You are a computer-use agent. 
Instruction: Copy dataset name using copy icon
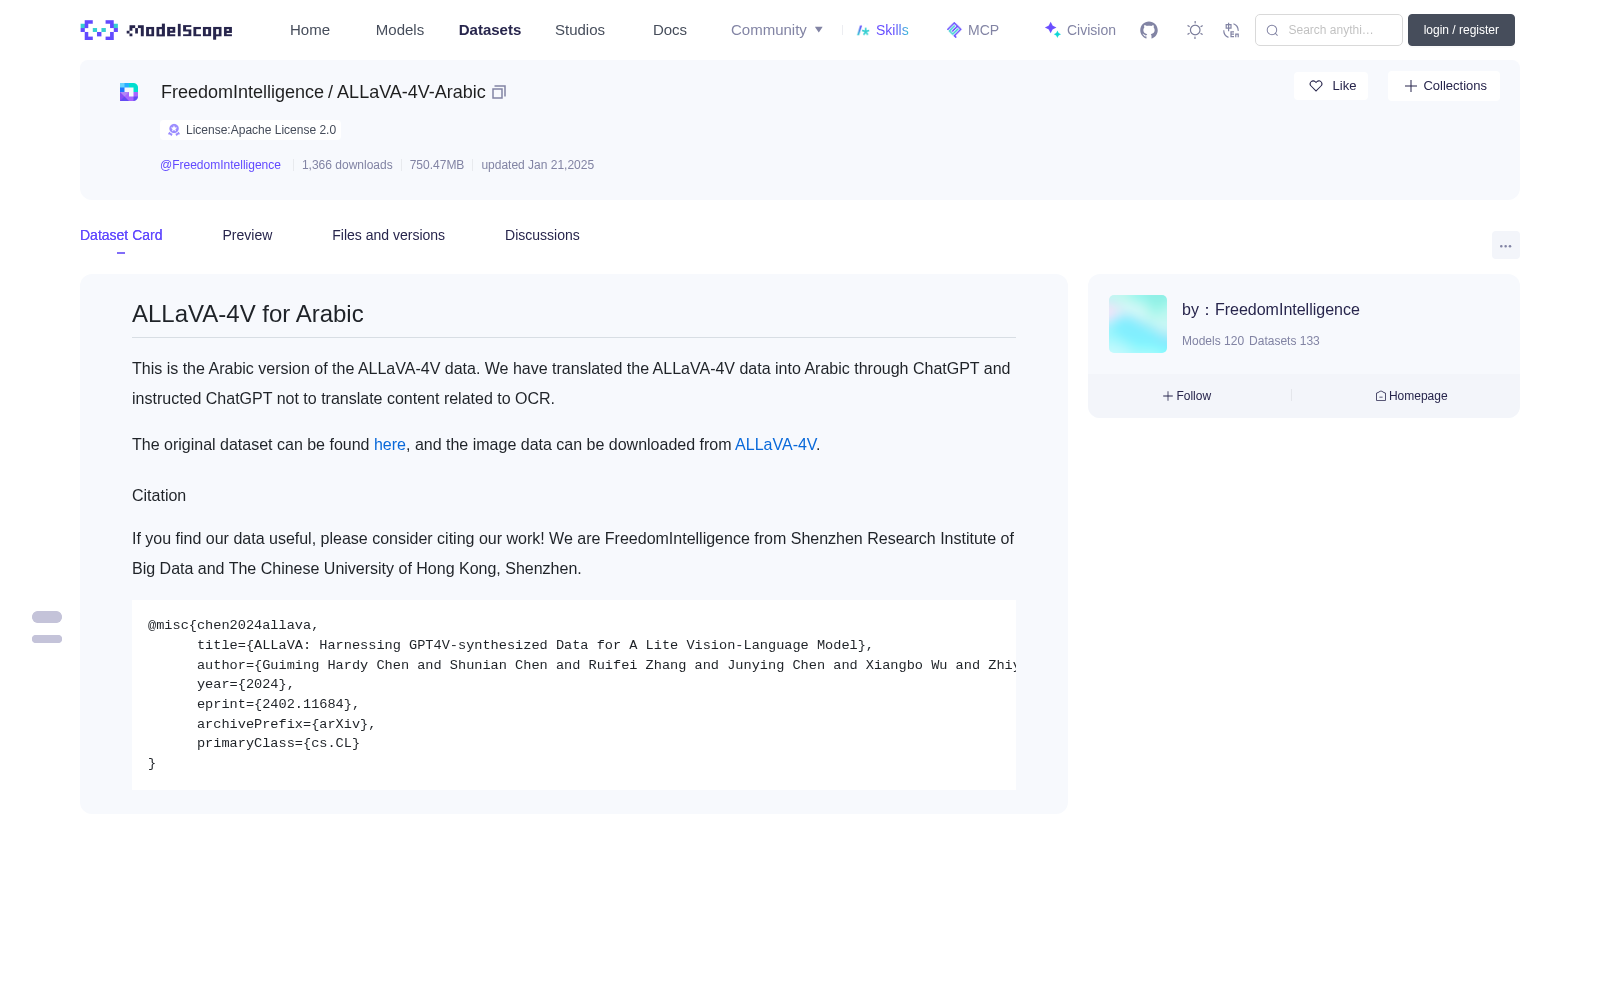coord(499,92)
